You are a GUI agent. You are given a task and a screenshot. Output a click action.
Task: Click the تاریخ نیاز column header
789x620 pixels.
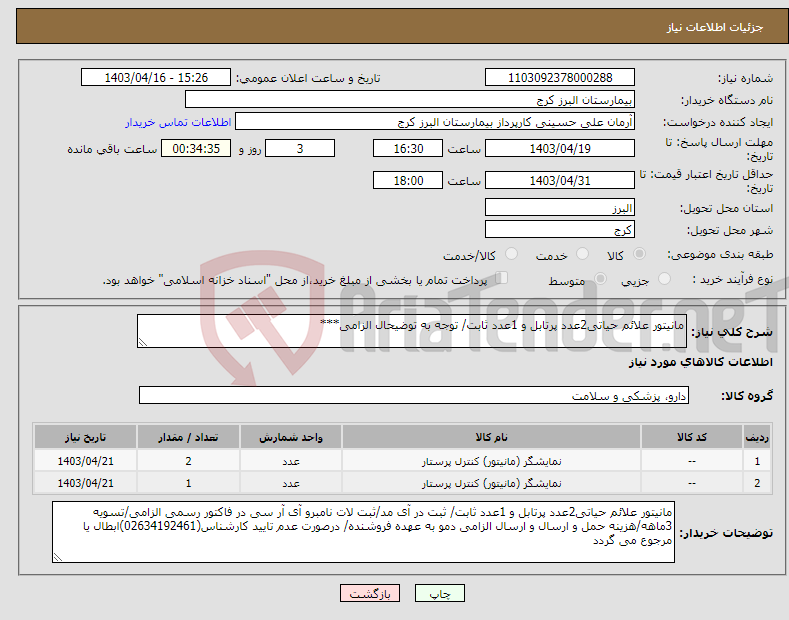coord(86,437)
